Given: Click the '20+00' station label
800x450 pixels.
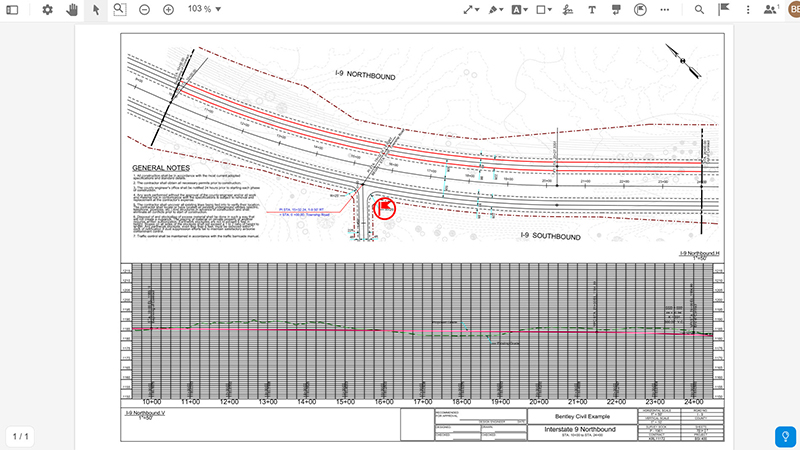Looking at the screenshot, I should pyautogui.click(x=539, y=402).
